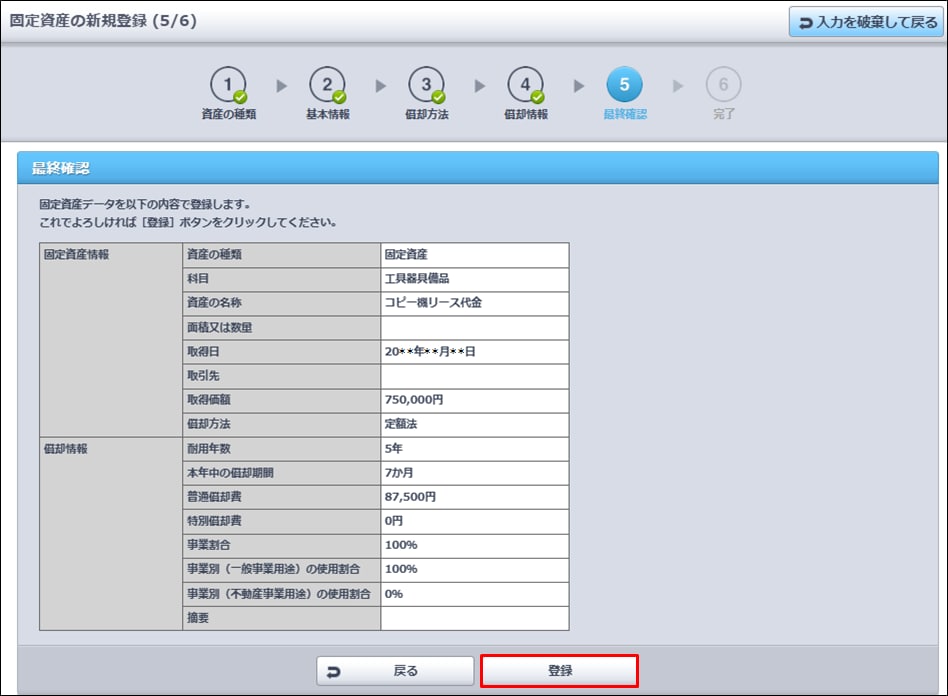Click the 取引先 label cell
The height and width of the screenshot is (696, 948).
(x=281, y=376)
